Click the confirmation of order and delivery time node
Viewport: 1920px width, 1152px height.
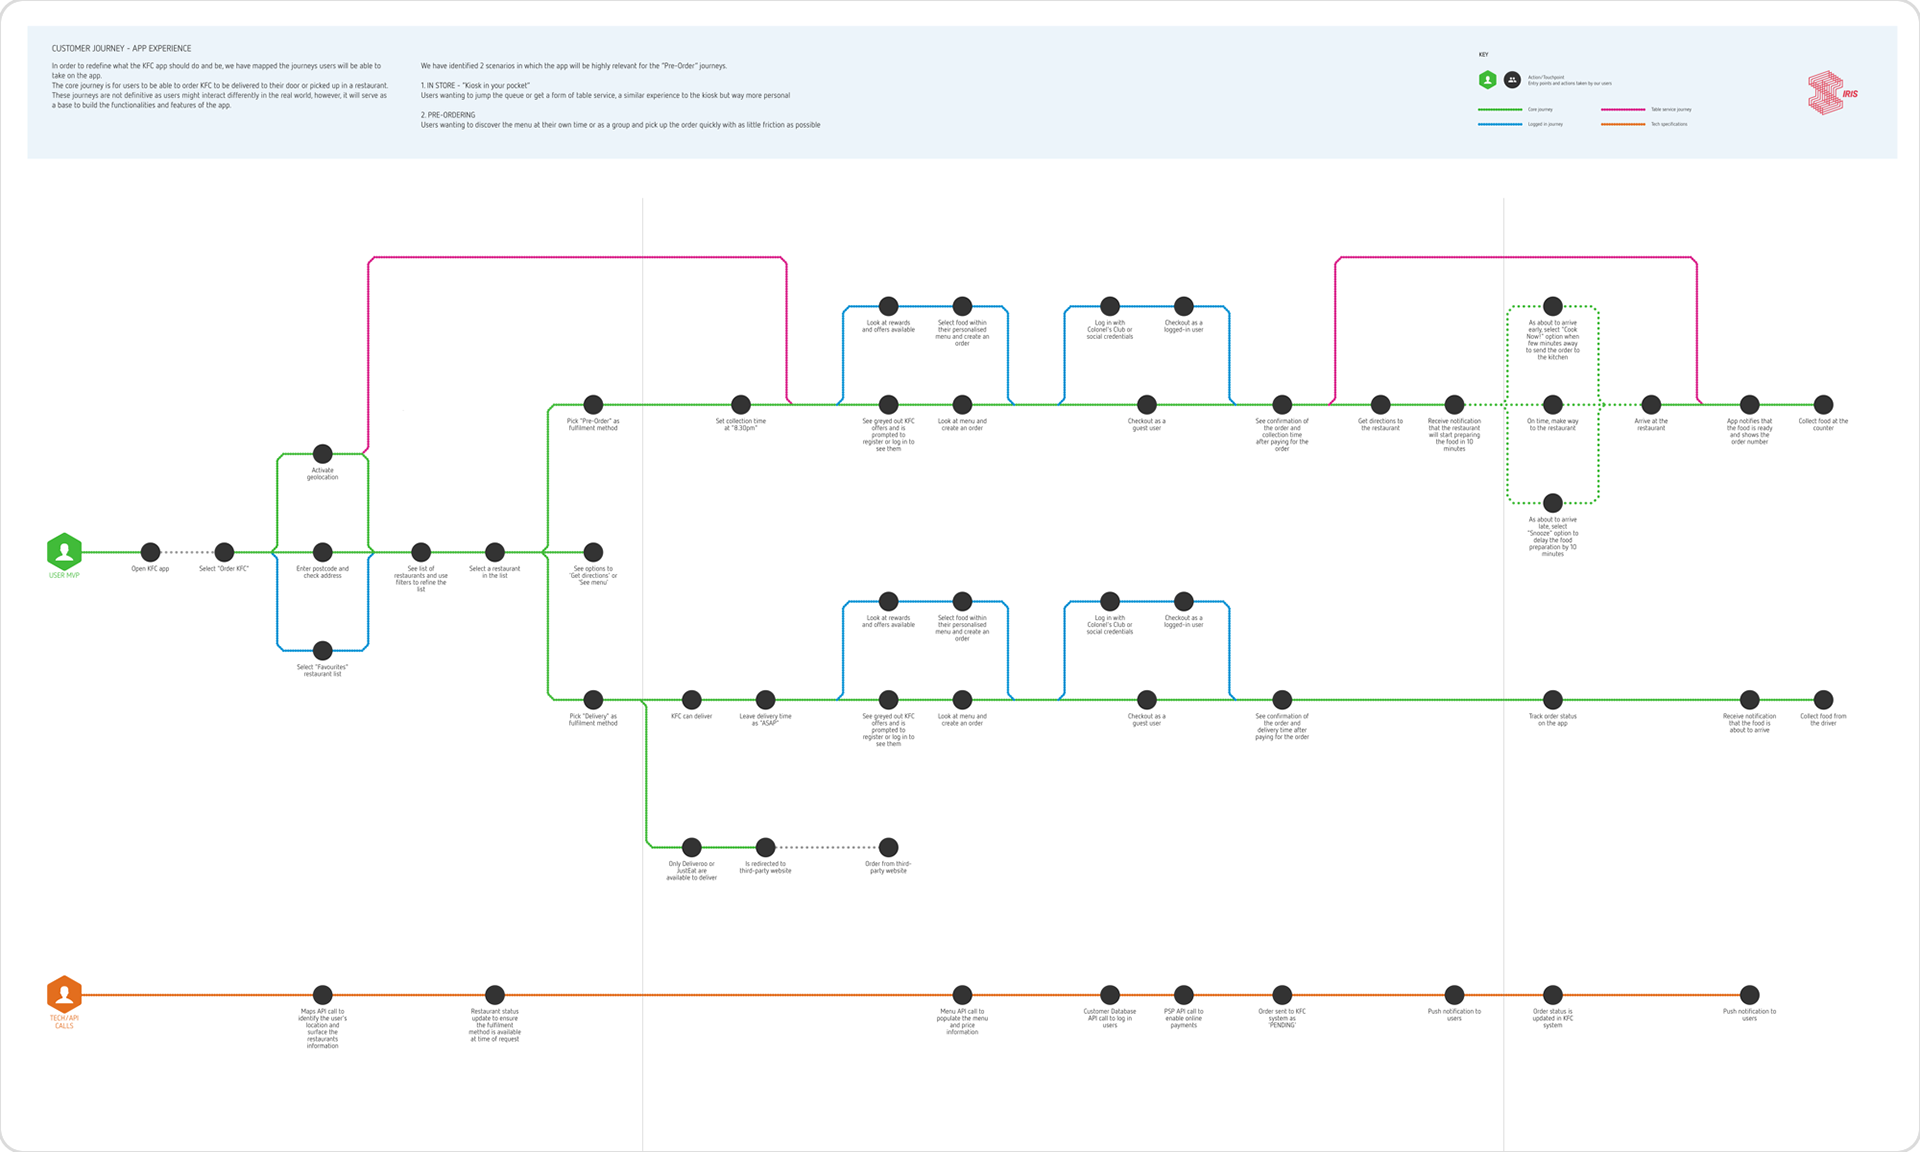click(x=1282, y=700)
